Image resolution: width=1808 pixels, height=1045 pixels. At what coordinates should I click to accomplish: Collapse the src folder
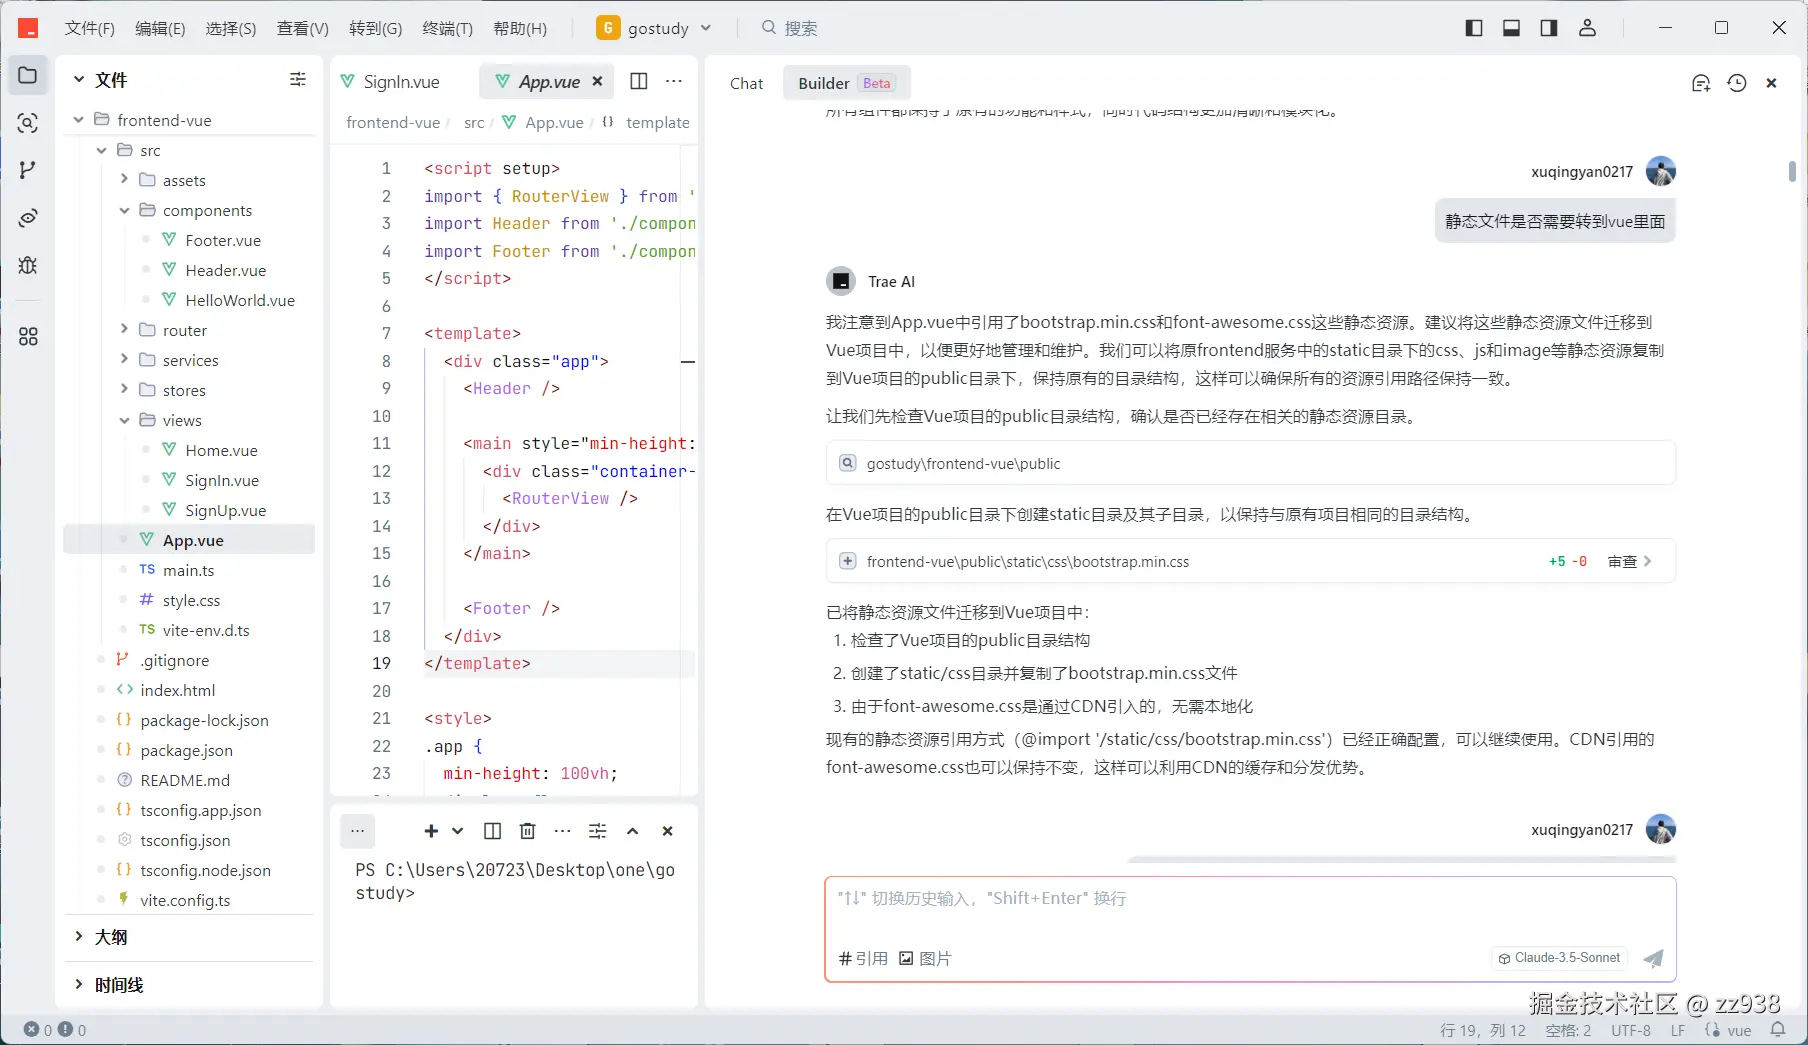(x=101, y=150)
